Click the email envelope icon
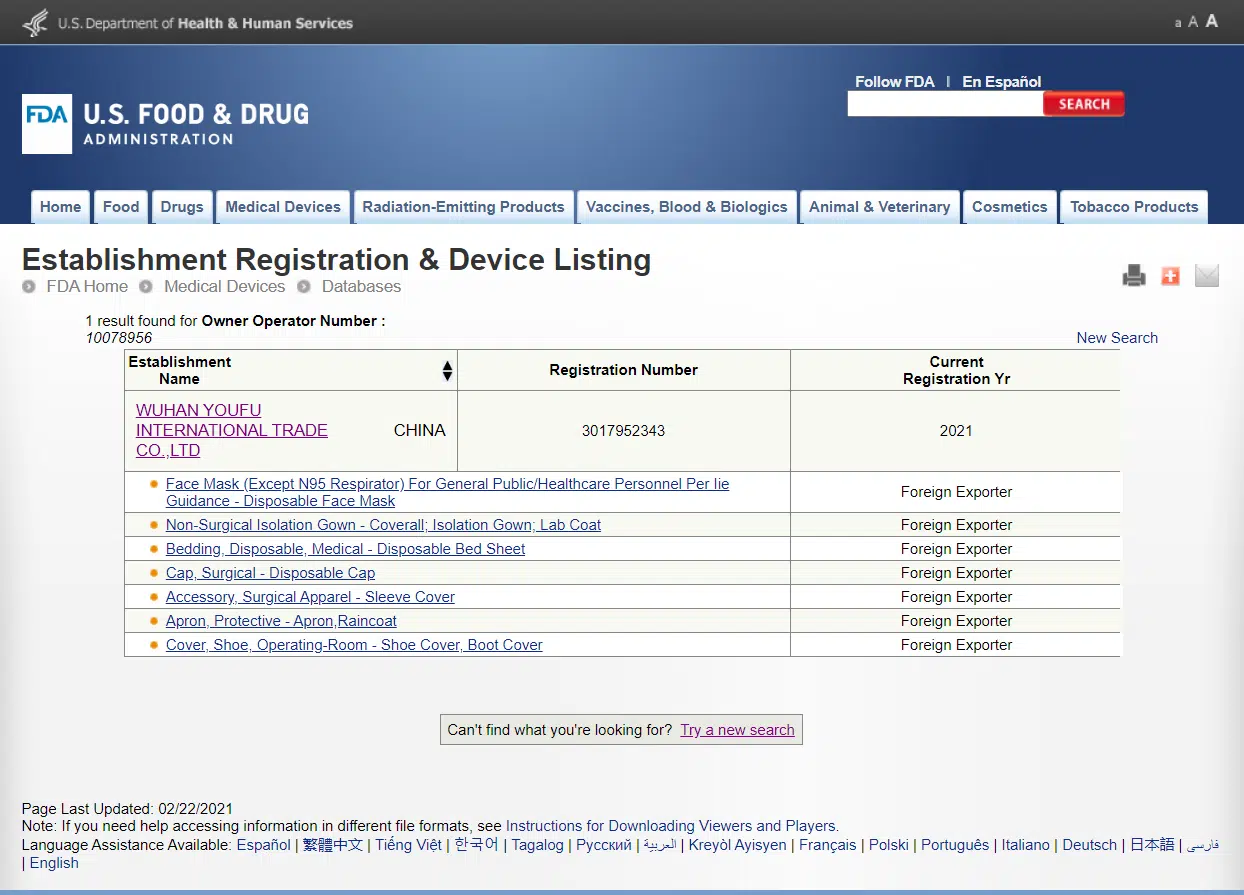1244x895 pixels. (x=1207, y=276)
